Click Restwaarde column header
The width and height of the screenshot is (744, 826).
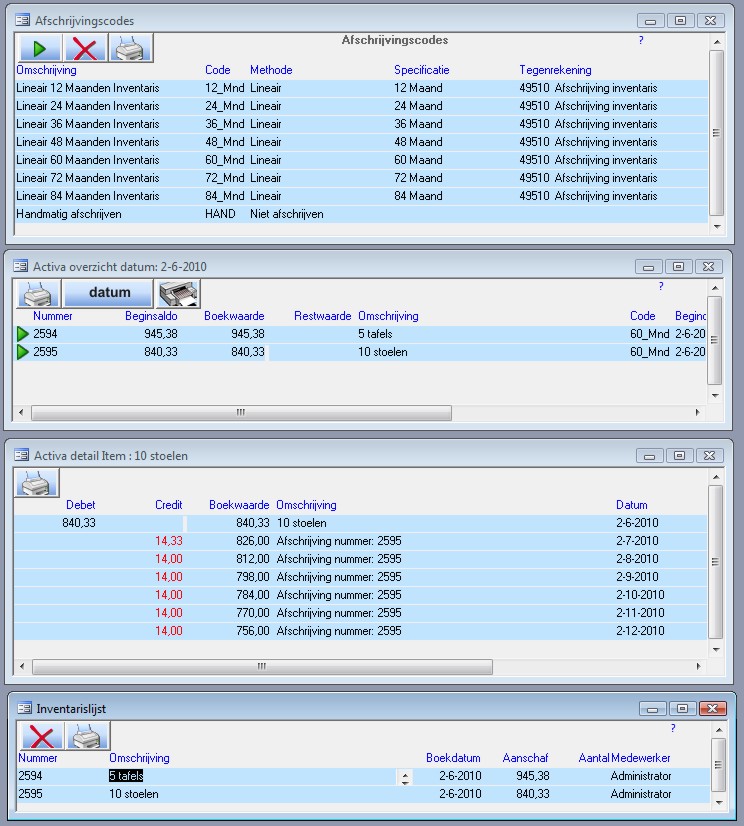click(322, 316)
